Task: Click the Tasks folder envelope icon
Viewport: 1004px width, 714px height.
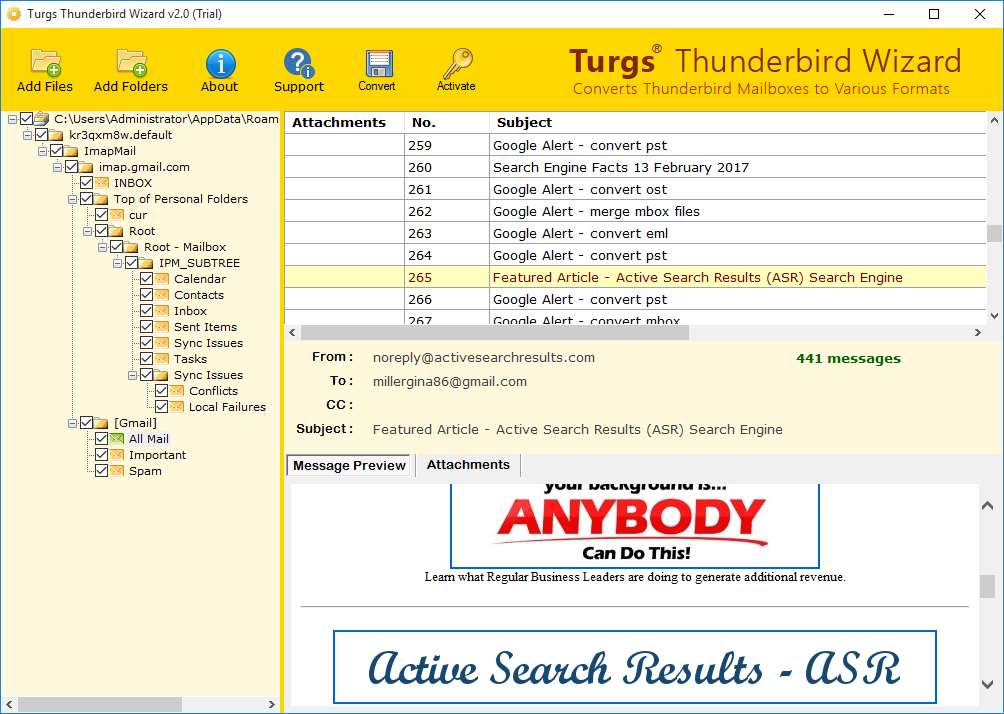Action: tap(161, 359)
